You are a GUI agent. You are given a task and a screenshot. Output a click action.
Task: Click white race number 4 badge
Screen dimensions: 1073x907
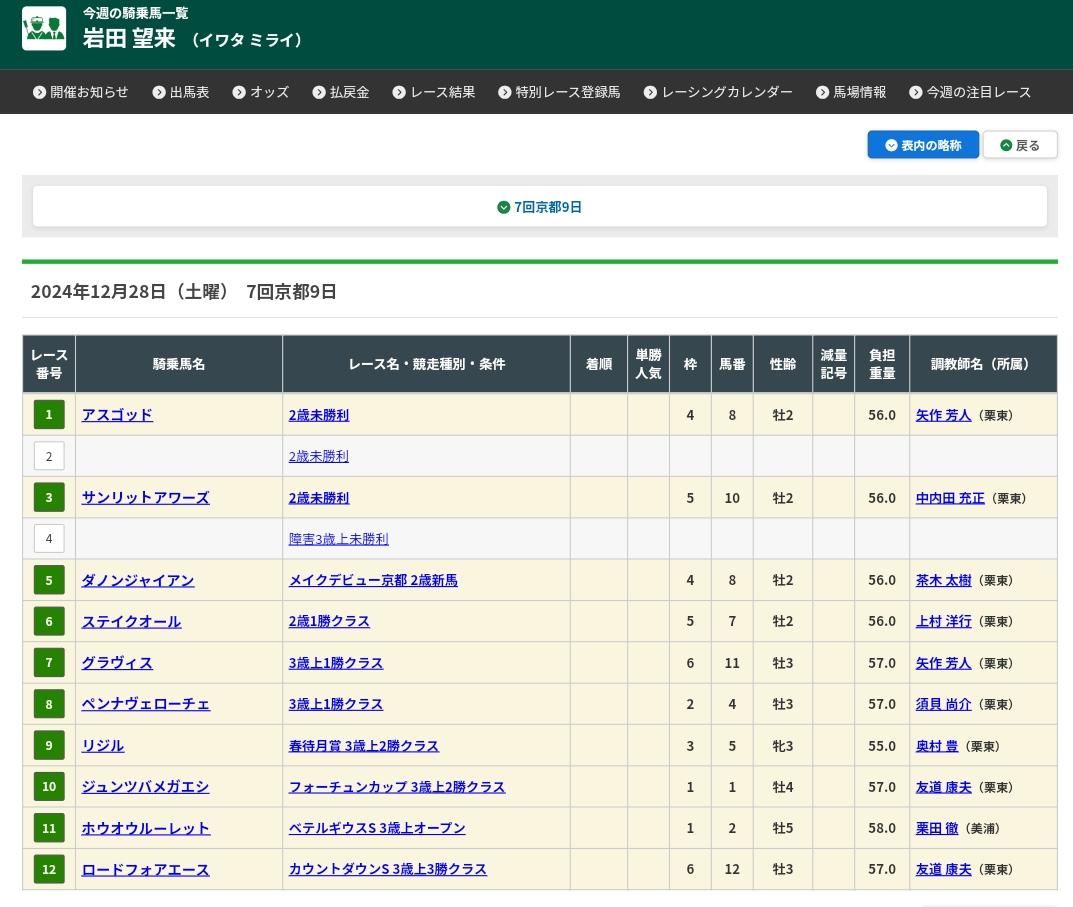click(x=48, y=539)
